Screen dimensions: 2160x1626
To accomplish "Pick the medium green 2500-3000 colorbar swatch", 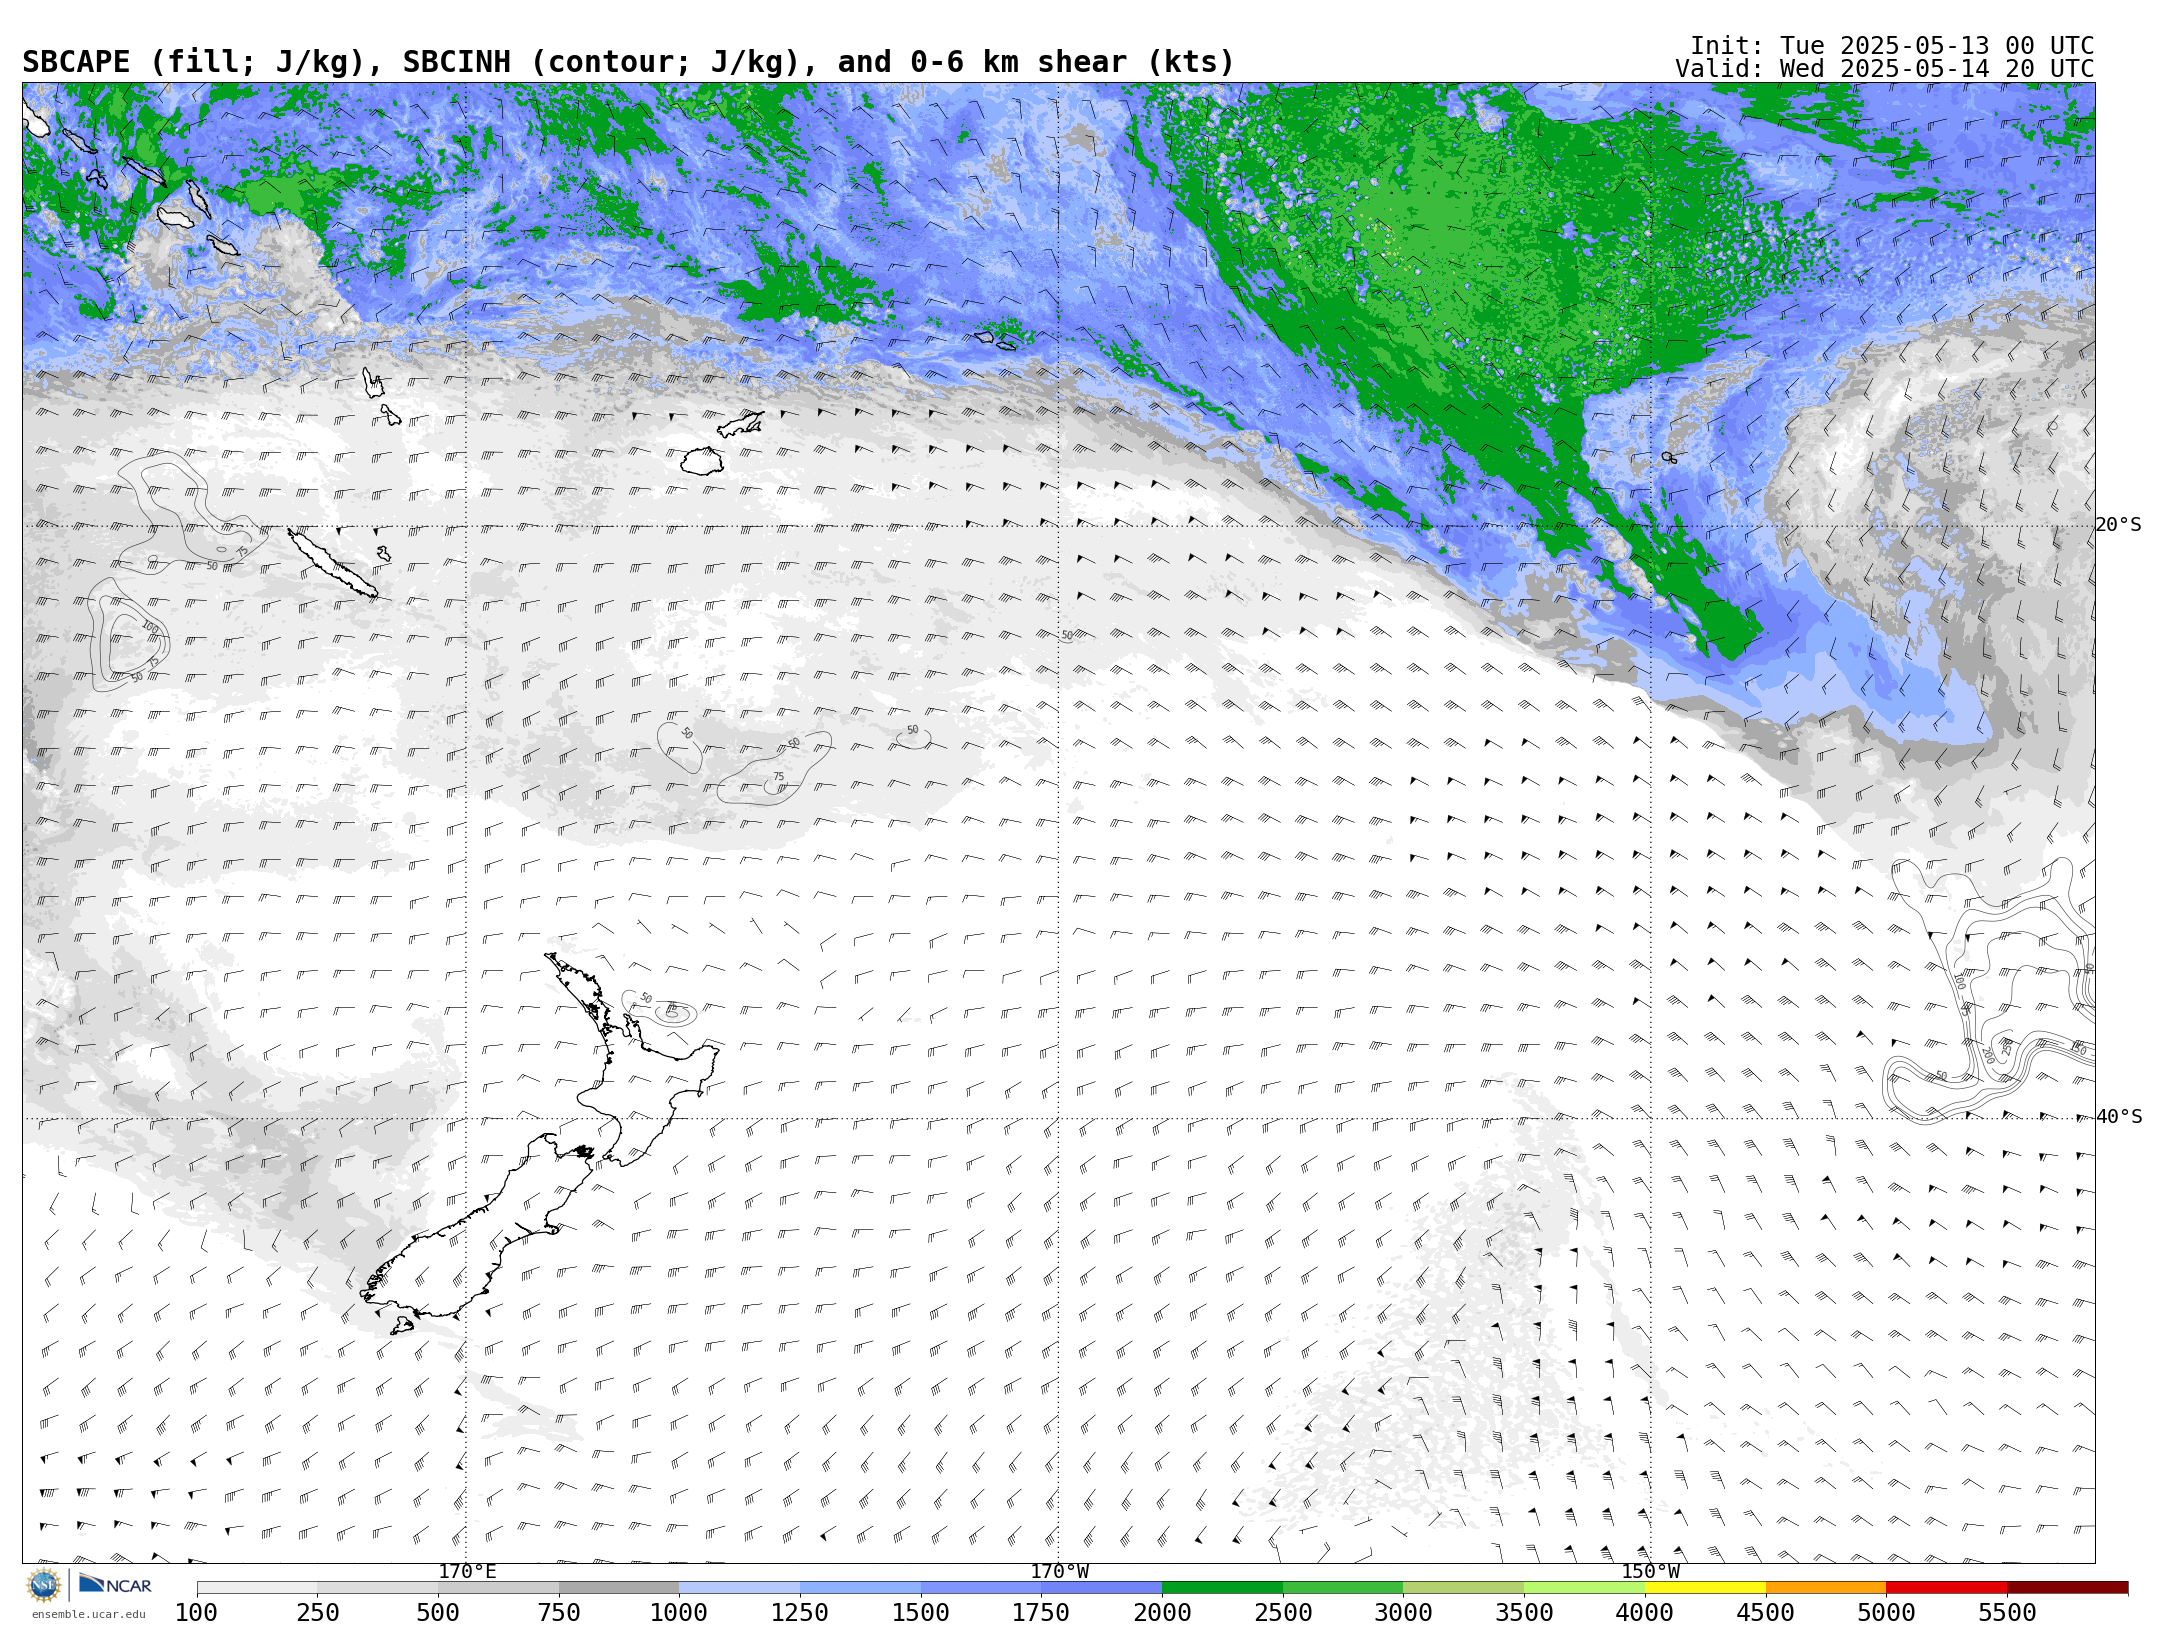I will [1343, 1588].
